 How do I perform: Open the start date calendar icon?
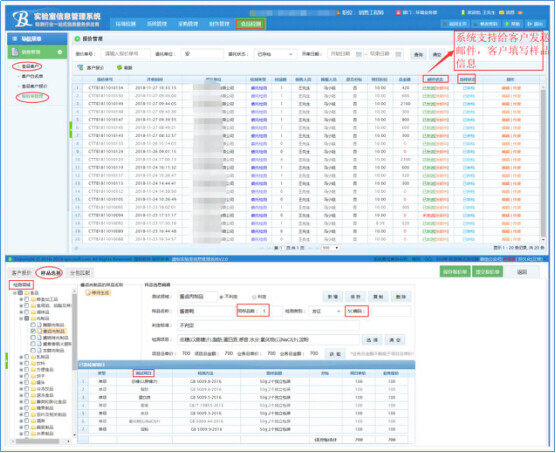tap(358, 54)
